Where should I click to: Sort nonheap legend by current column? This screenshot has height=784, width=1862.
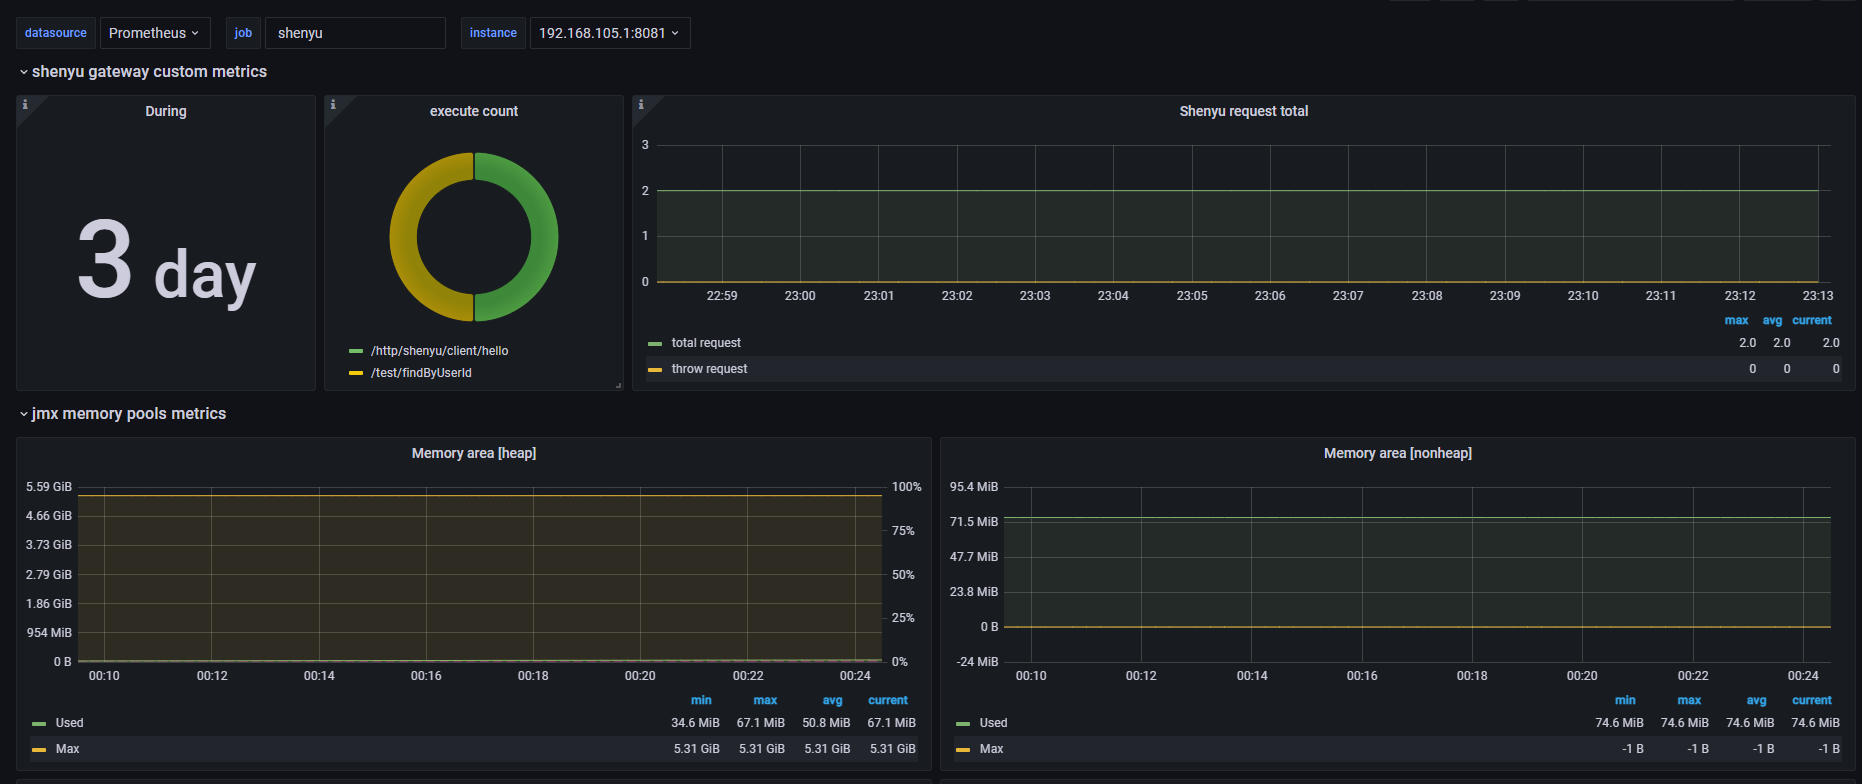pos(1811,700)
